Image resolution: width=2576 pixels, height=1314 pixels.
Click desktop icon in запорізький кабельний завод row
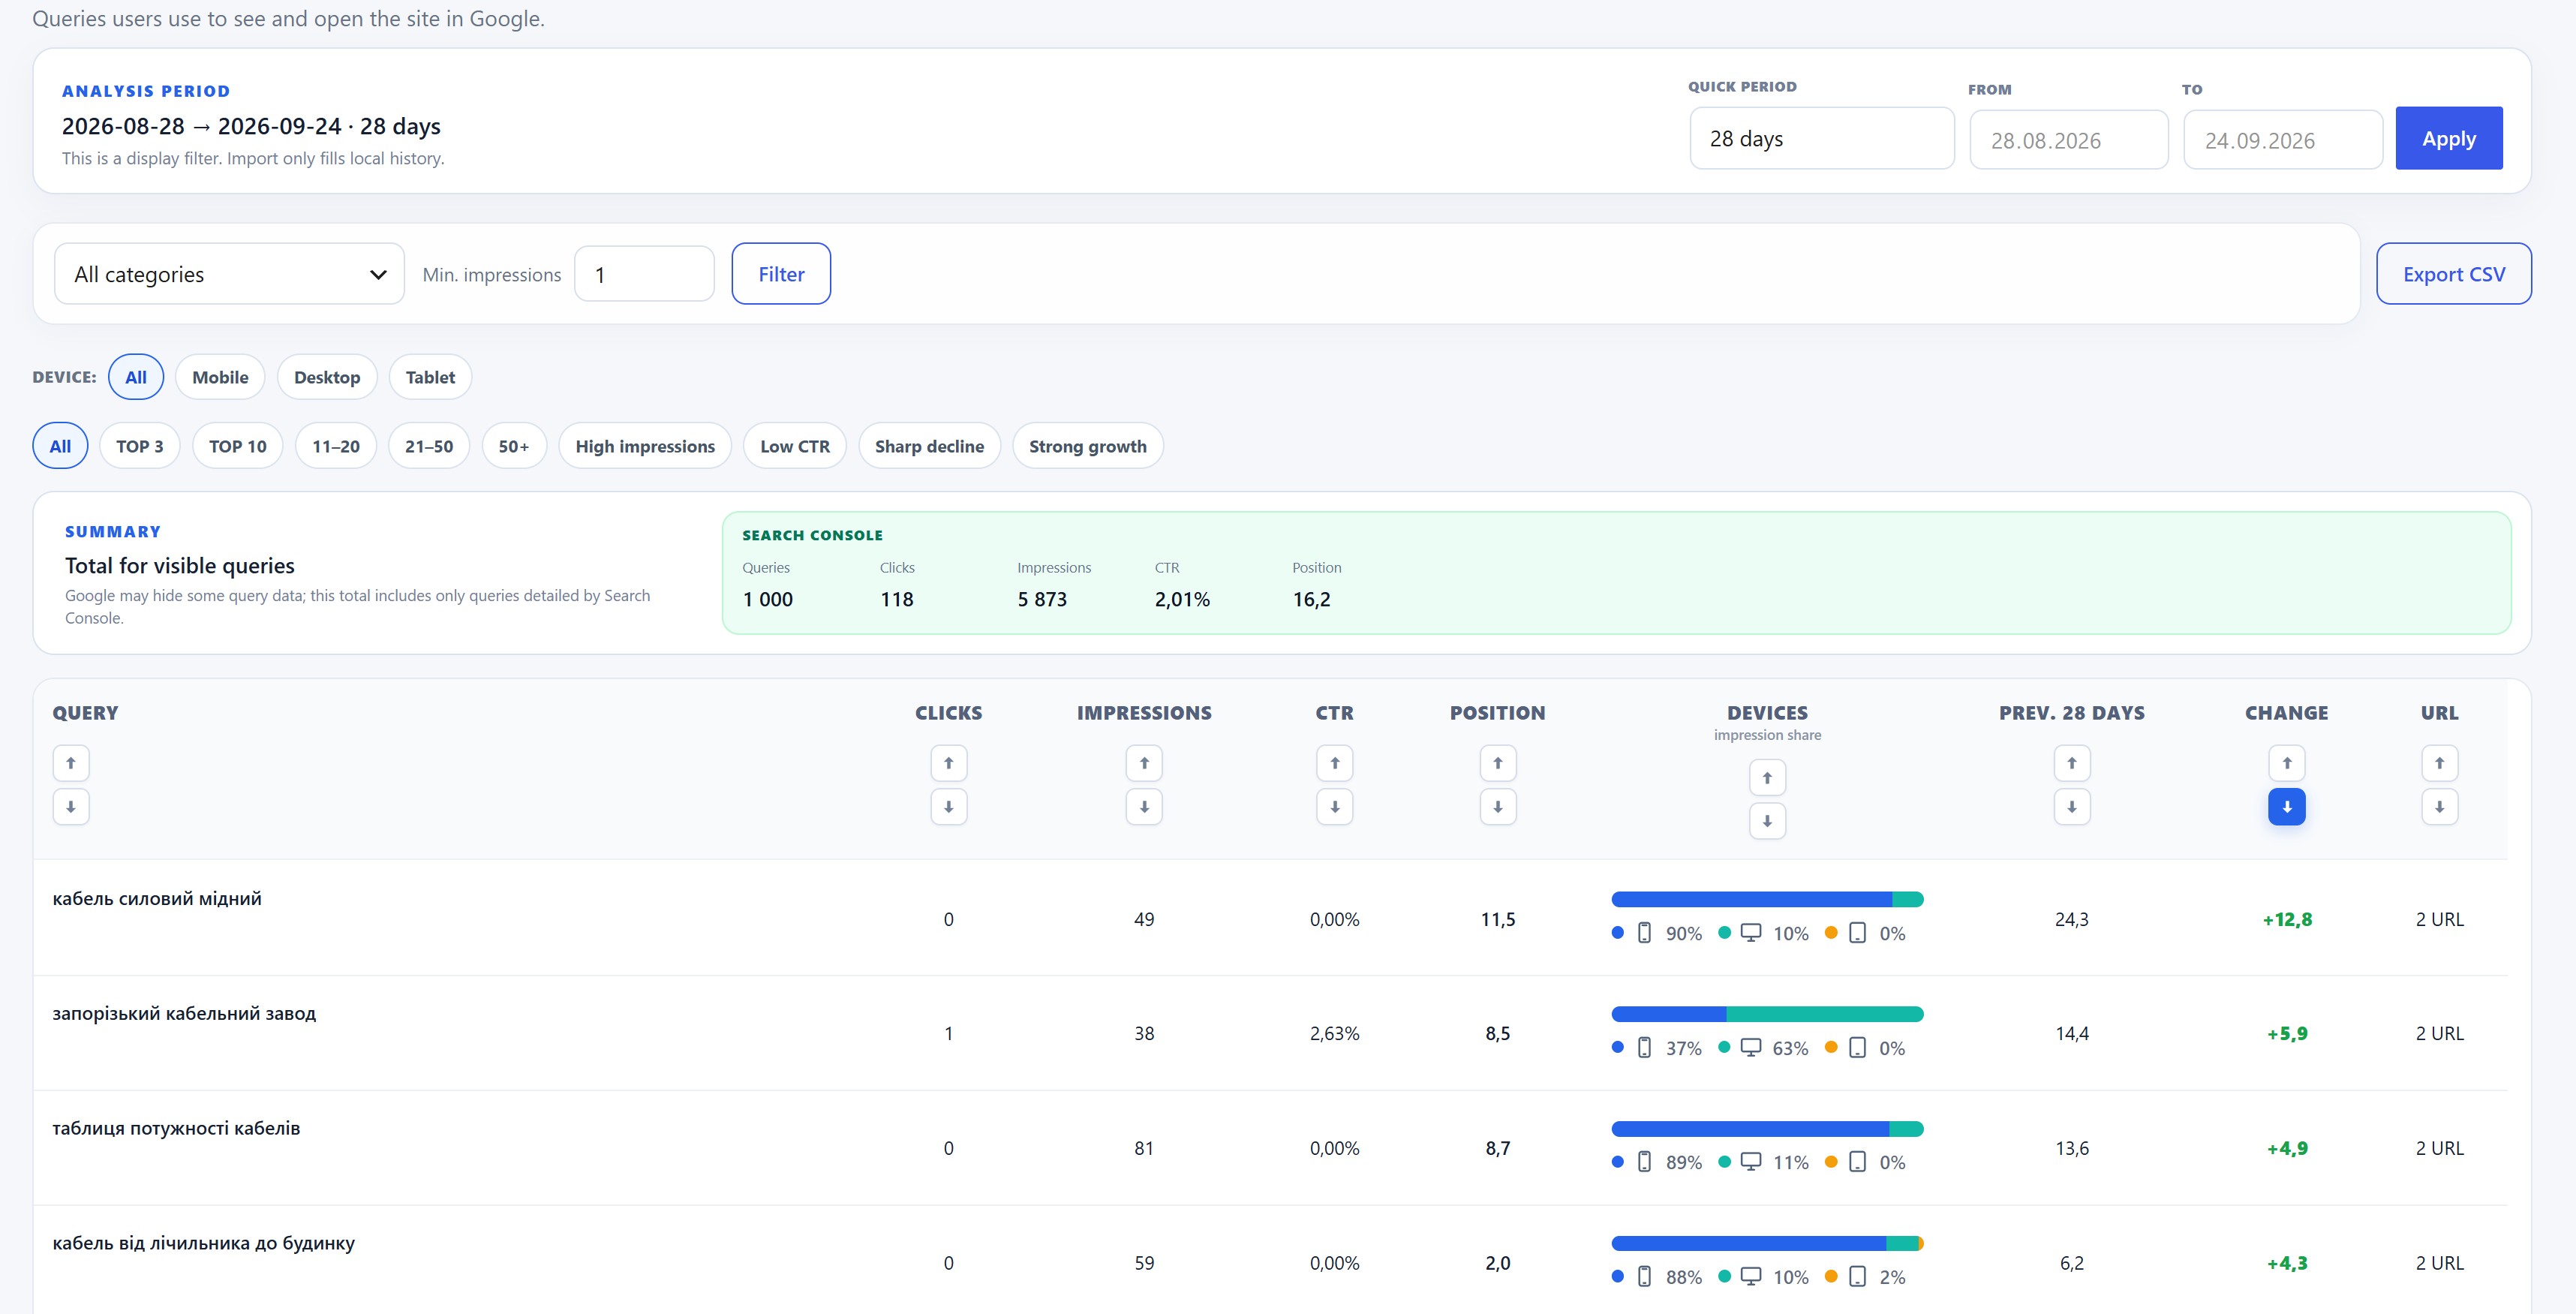(1750, 1047)
